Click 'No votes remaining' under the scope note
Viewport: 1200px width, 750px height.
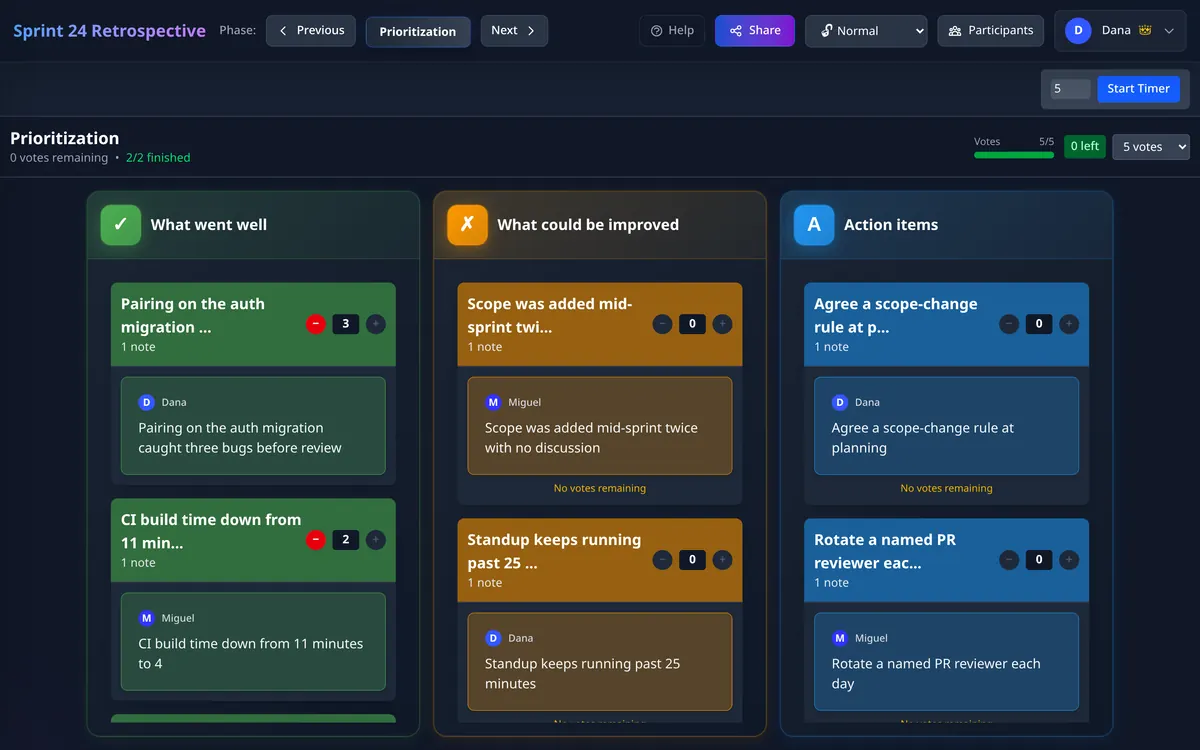point(600,489)
